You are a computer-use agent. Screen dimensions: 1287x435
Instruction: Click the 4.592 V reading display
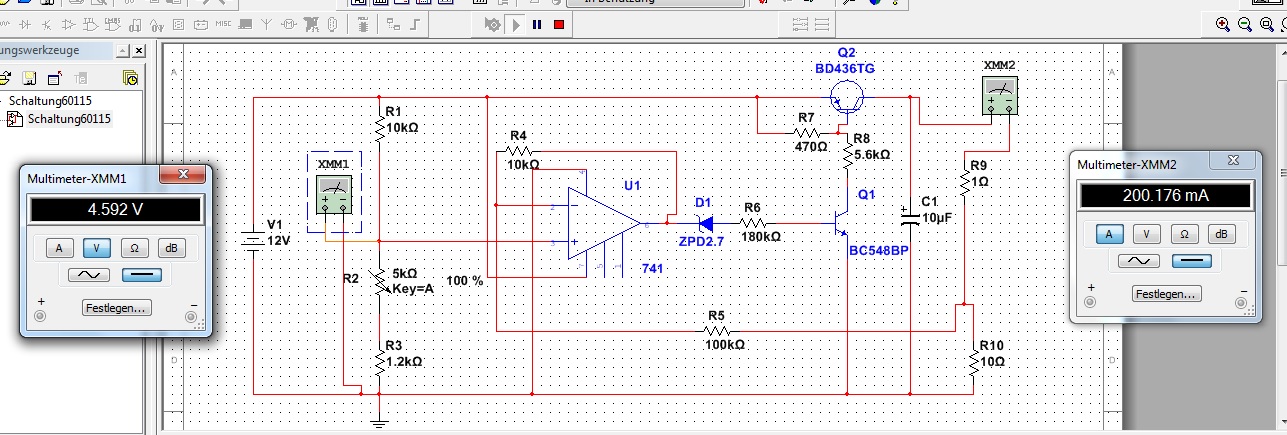coord(116,210)
